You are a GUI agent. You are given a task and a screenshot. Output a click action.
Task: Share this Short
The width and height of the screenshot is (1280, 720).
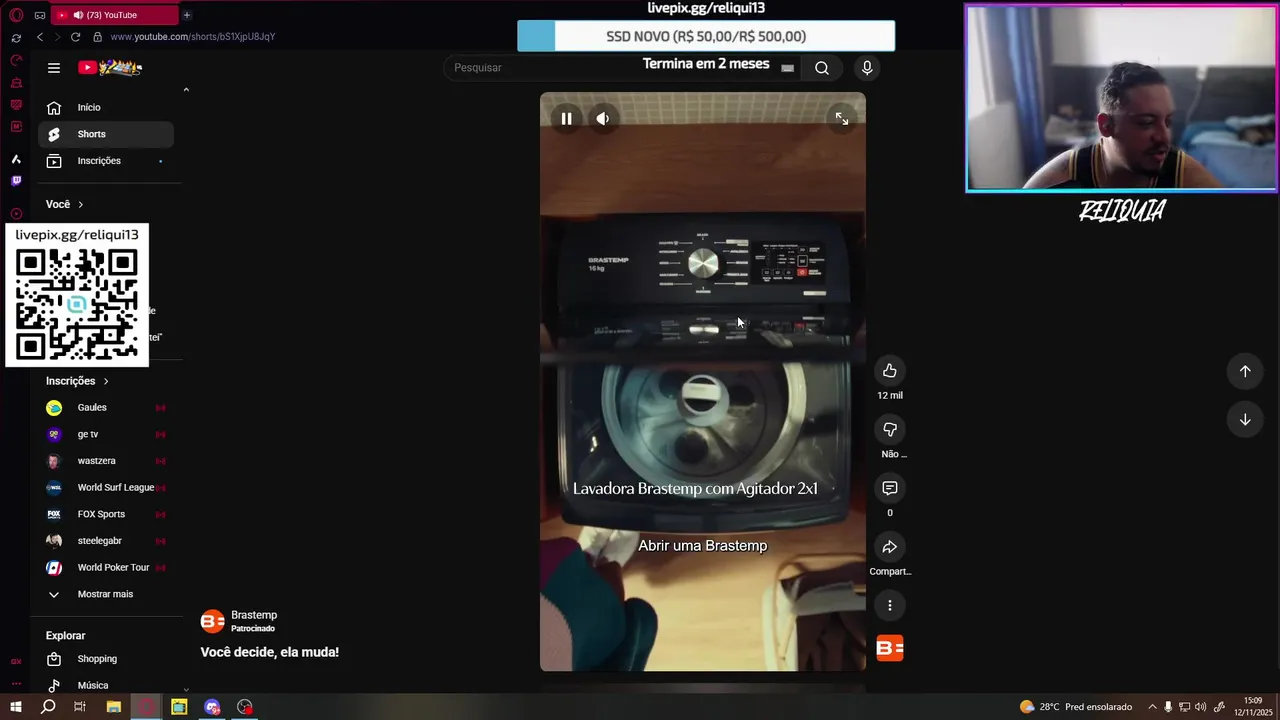click(x=889, y=547)
